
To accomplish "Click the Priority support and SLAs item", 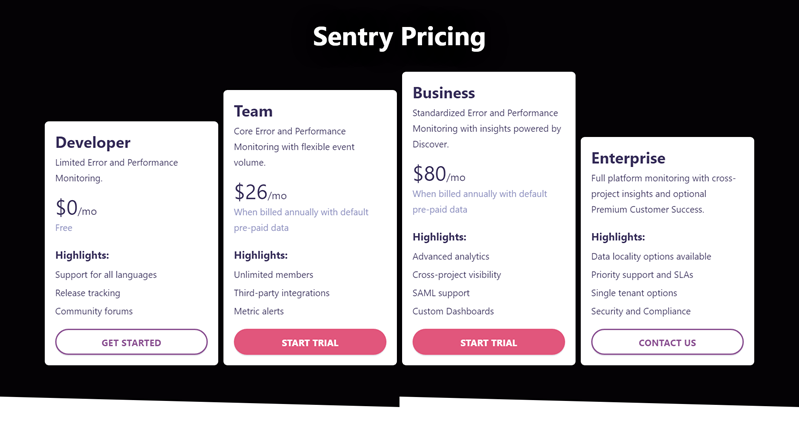I will [x=642, y=275].
